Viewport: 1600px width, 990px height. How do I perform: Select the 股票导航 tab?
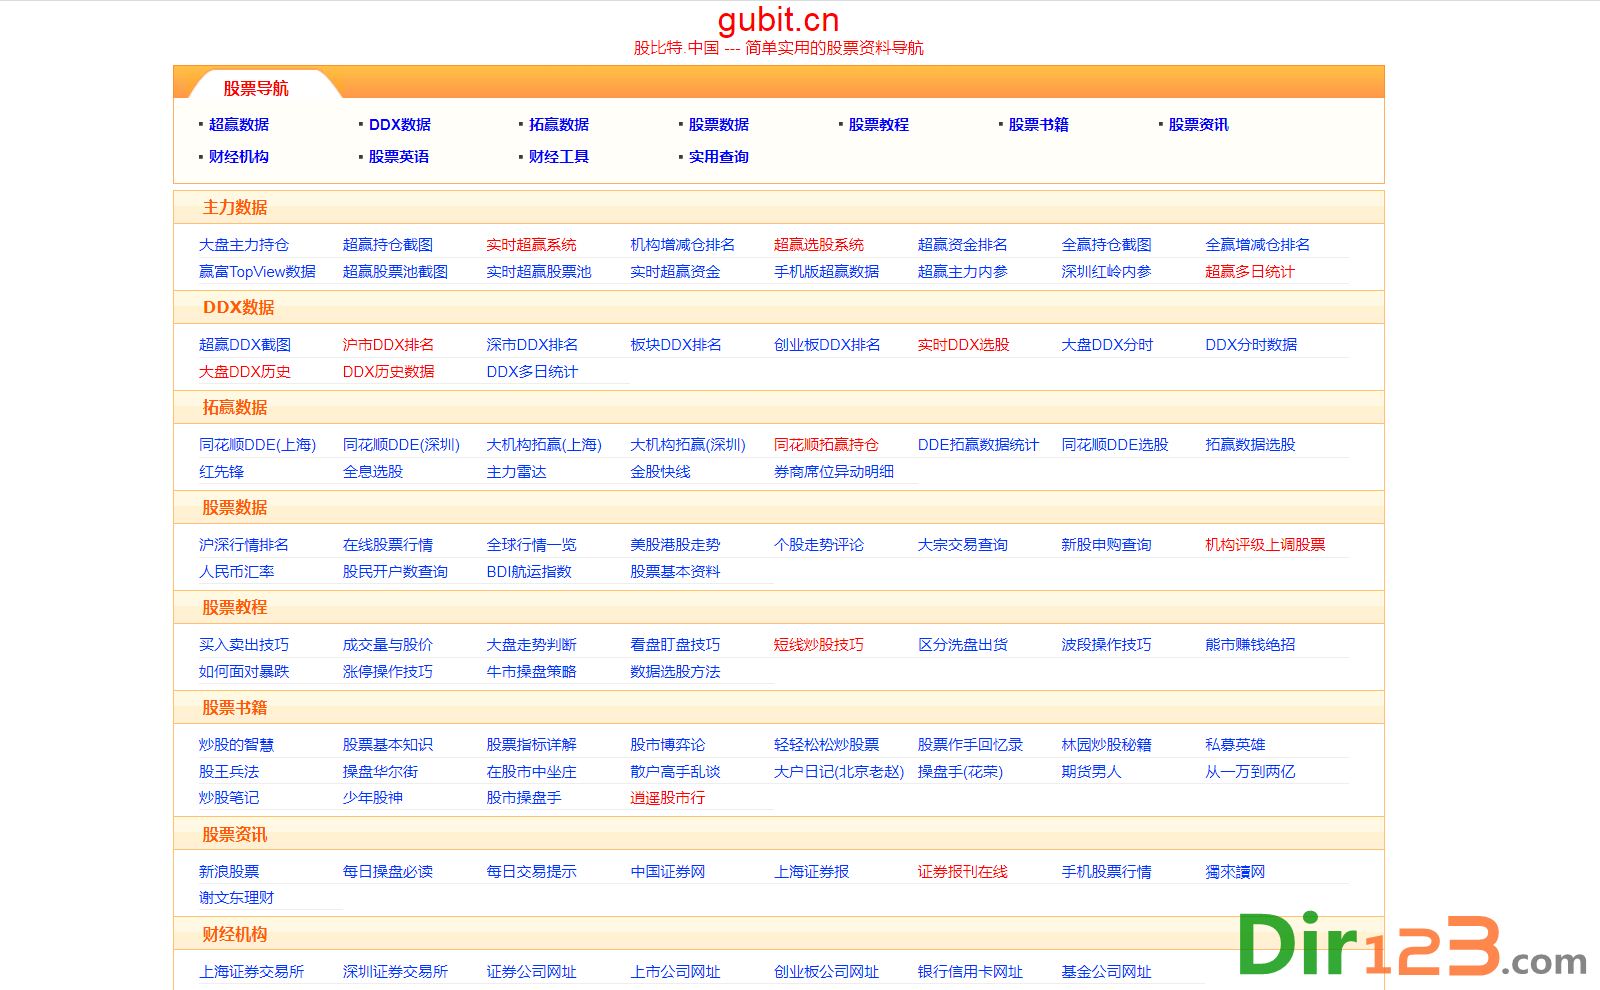click(x=256, y=88)
